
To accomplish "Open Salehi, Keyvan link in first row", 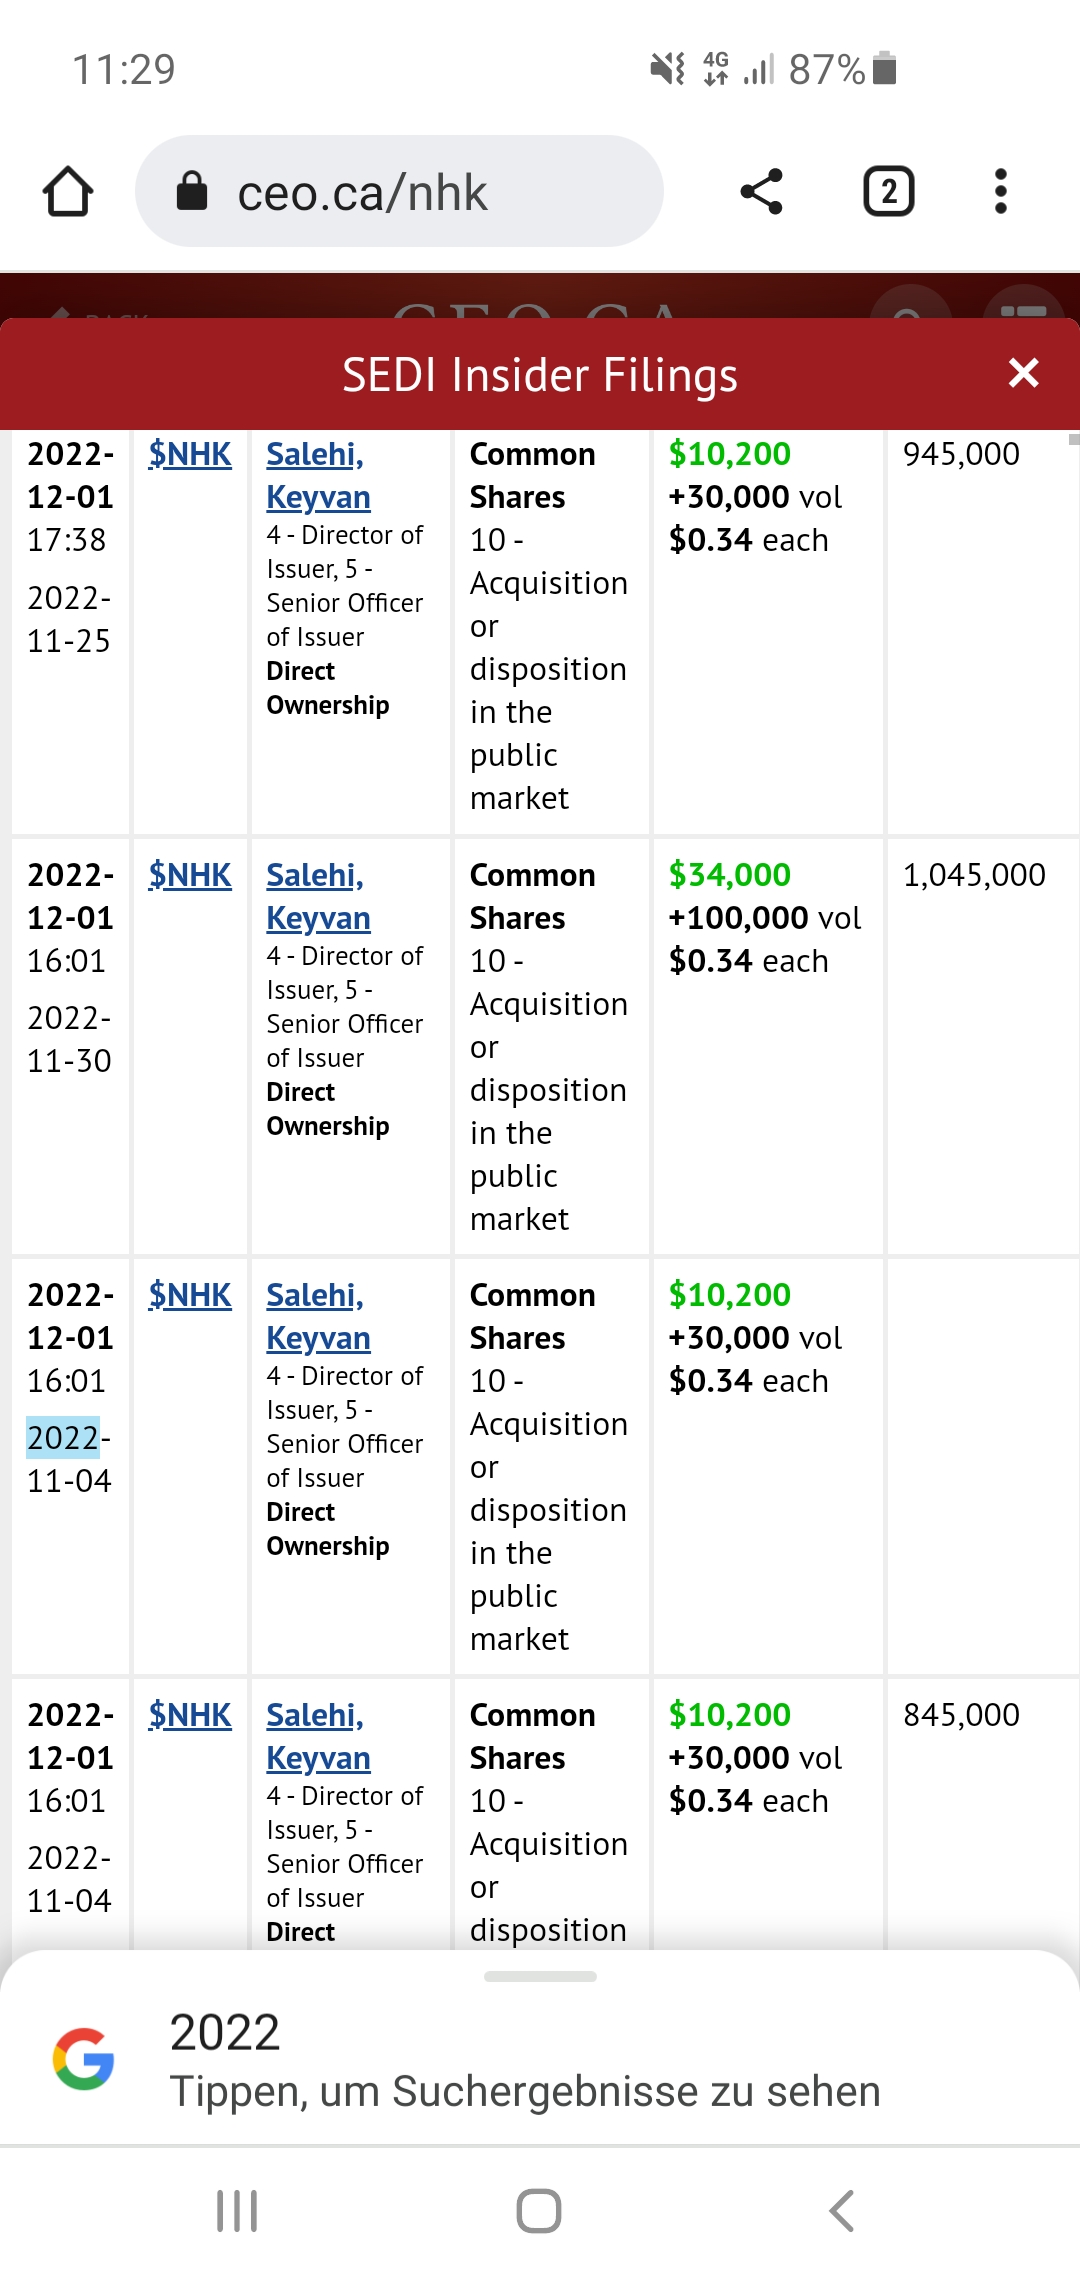I will coord(317,475).
